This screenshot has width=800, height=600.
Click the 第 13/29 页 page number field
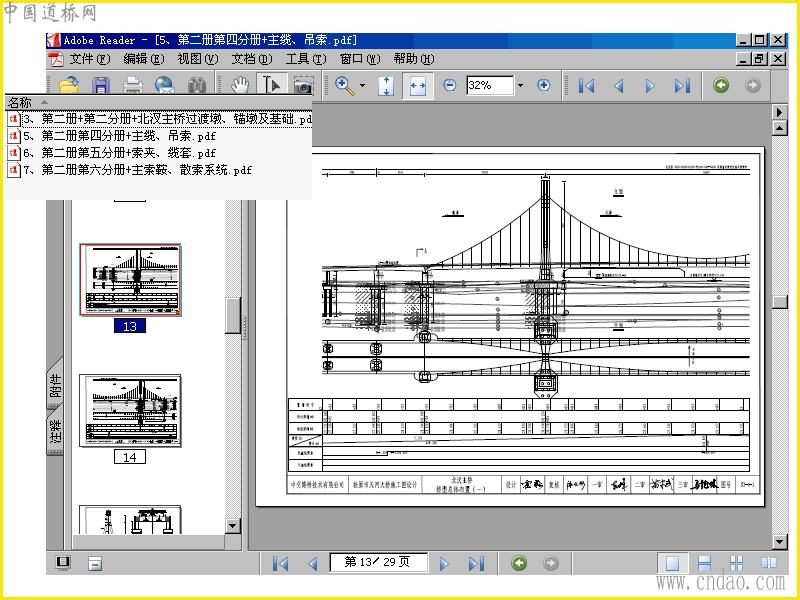click(378, 562)
